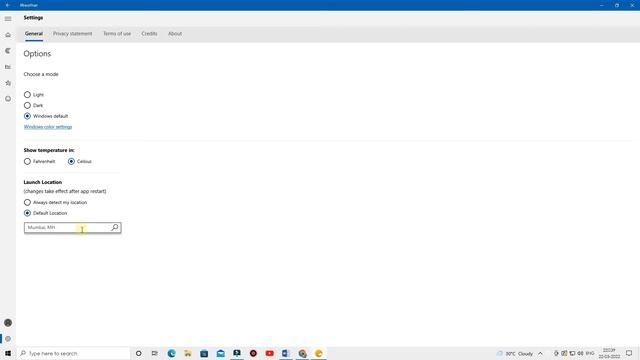Open the Credits tab
Image resolution: width=640 pixels, height=360 pixels.
tap(149, 33)
